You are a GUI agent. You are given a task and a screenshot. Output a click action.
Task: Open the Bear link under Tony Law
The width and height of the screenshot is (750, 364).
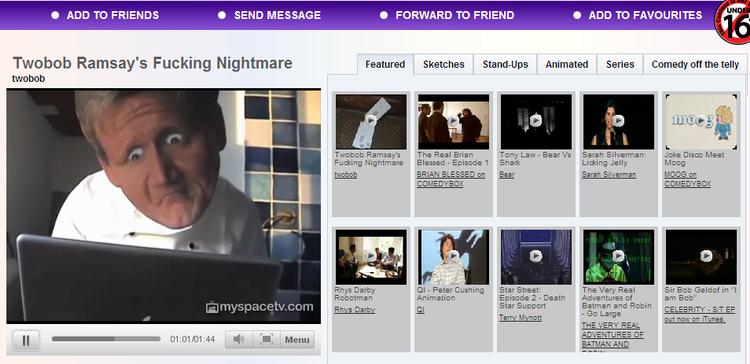click(x=507, y=175)
